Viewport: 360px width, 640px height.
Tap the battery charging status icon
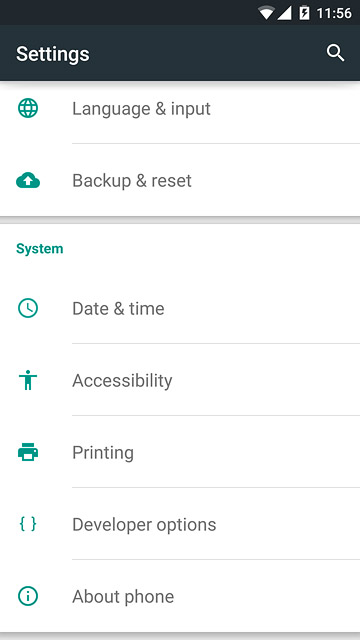pos(304,13)
